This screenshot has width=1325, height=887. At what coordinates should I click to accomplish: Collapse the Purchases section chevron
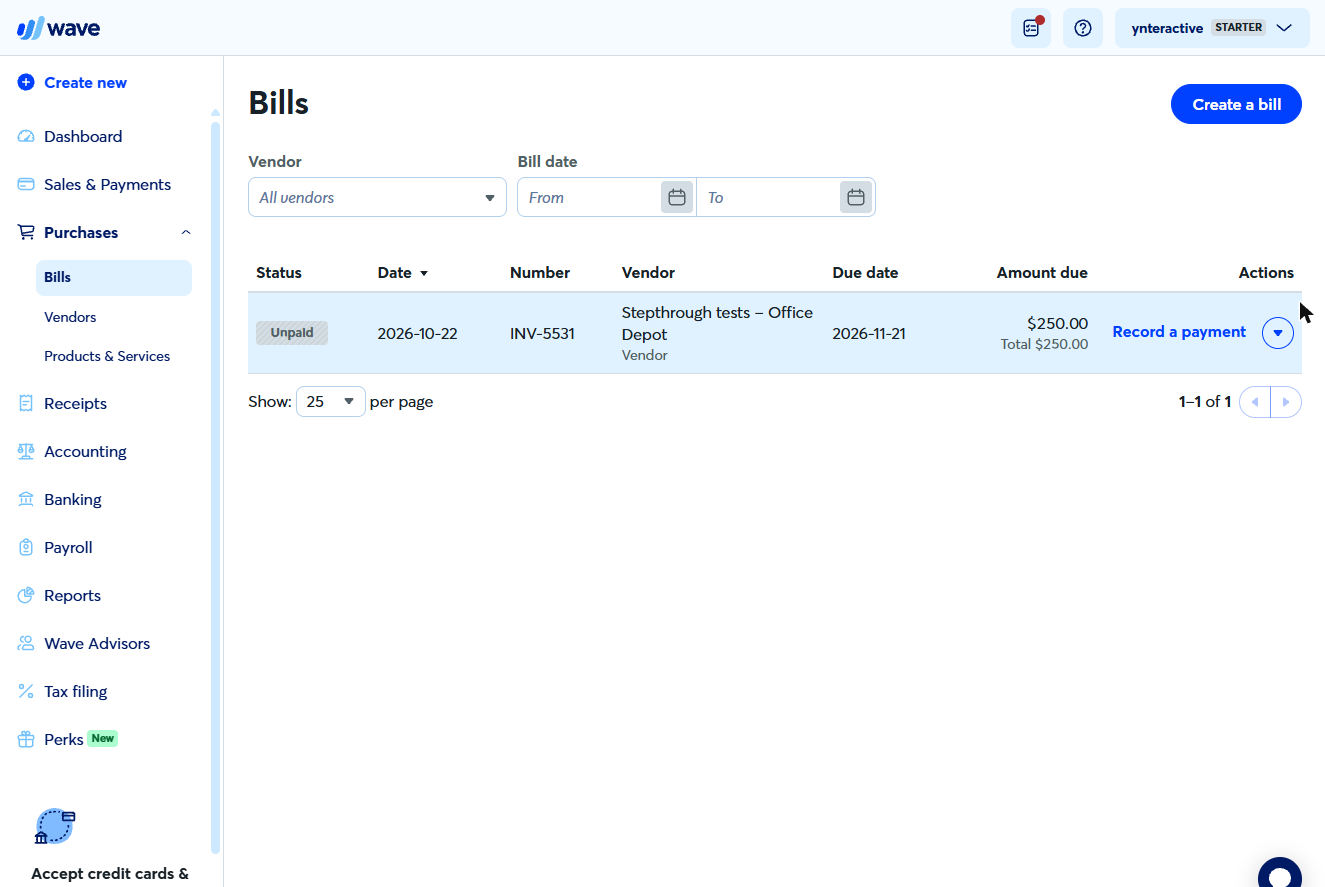[186, 233]
